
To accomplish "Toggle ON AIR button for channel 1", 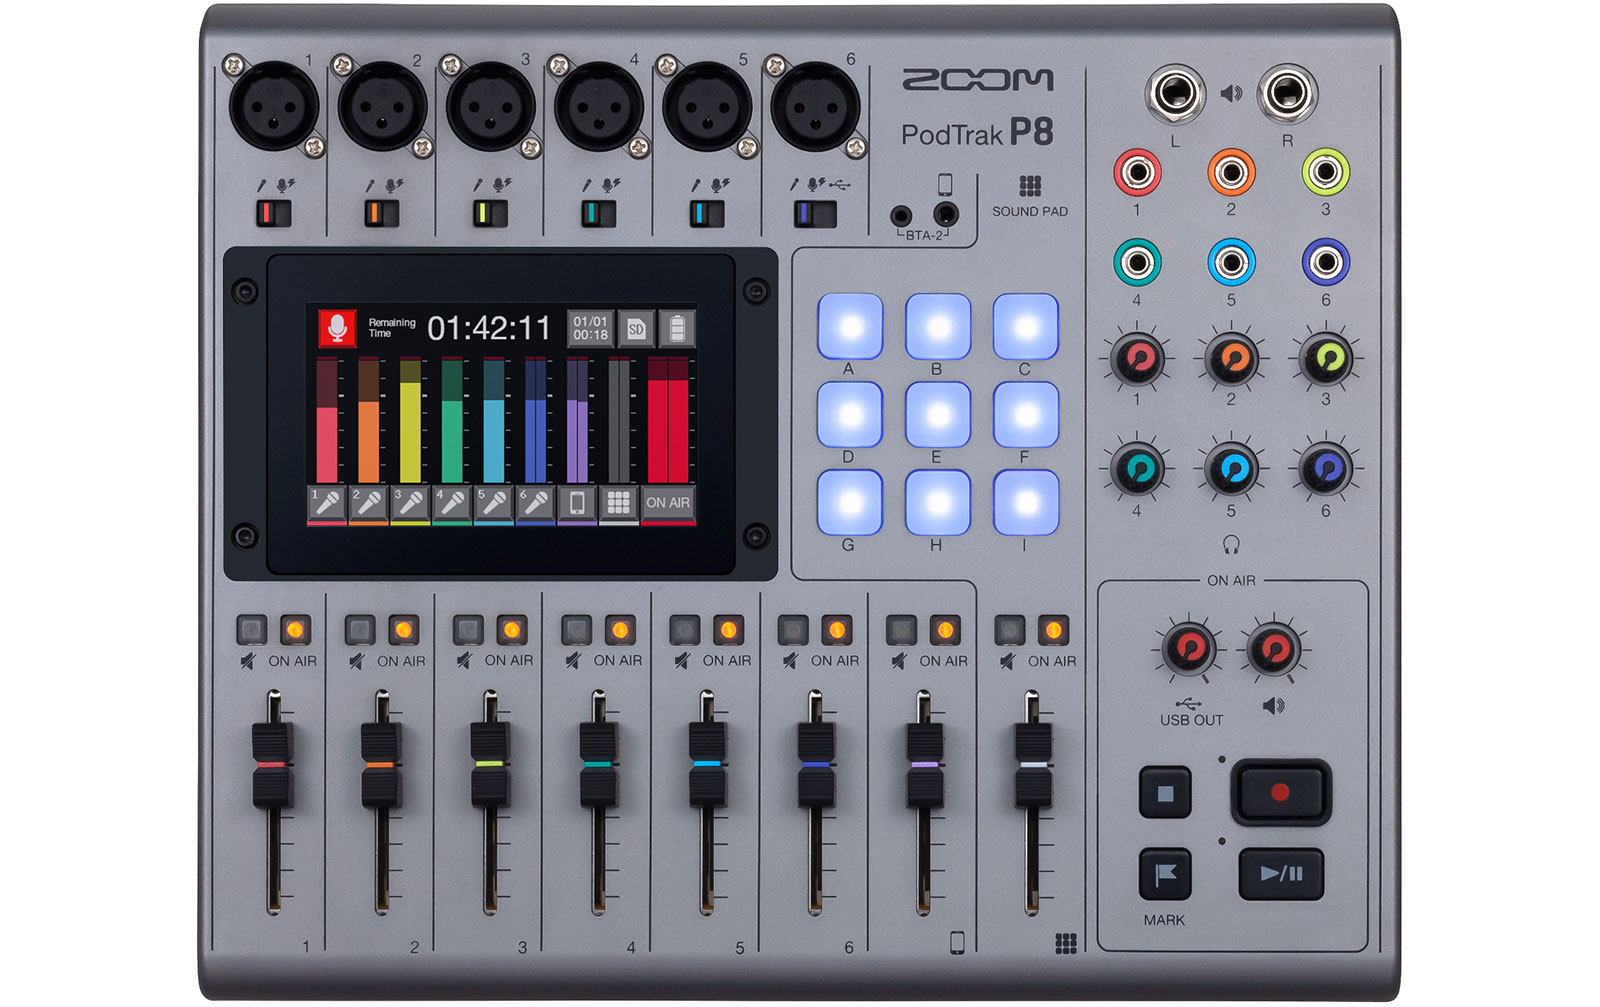I will coord(295,630).
